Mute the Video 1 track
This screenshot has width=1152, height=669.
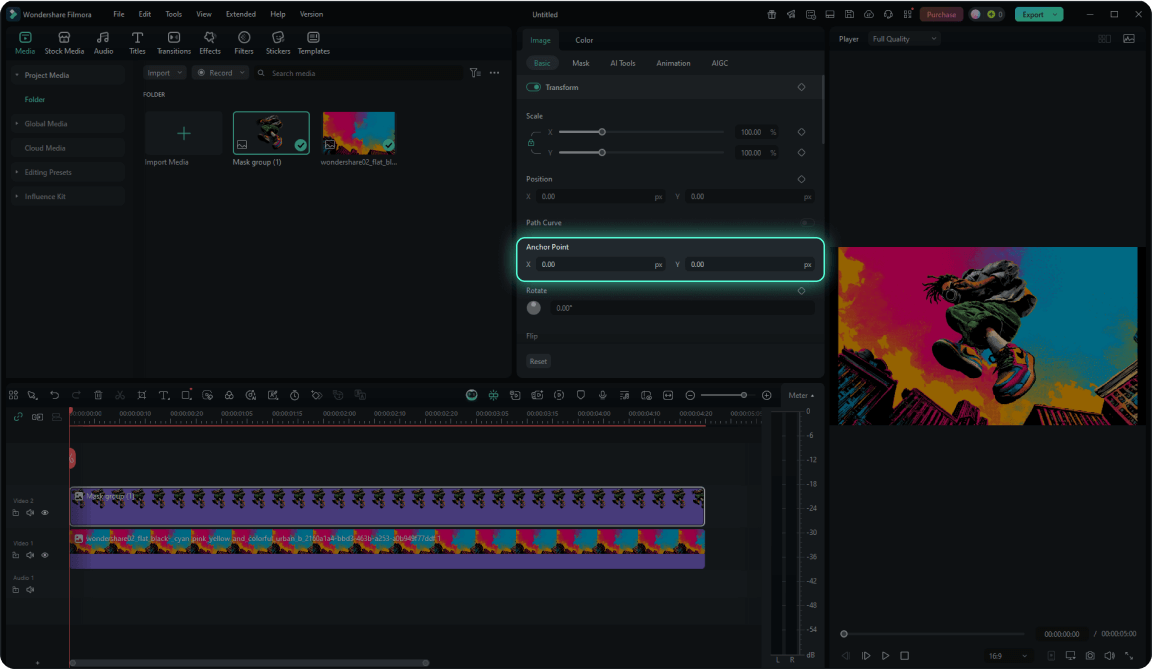coord(30,555)
